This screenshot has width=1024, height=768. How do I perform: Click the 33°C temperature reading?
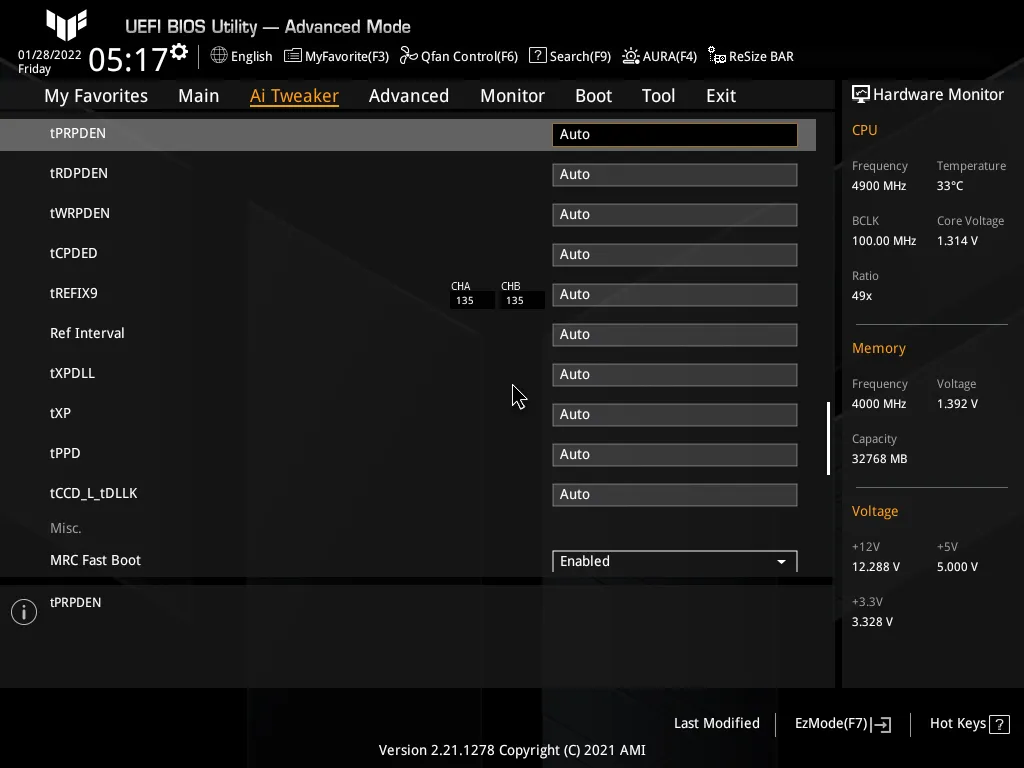(950, 186)
